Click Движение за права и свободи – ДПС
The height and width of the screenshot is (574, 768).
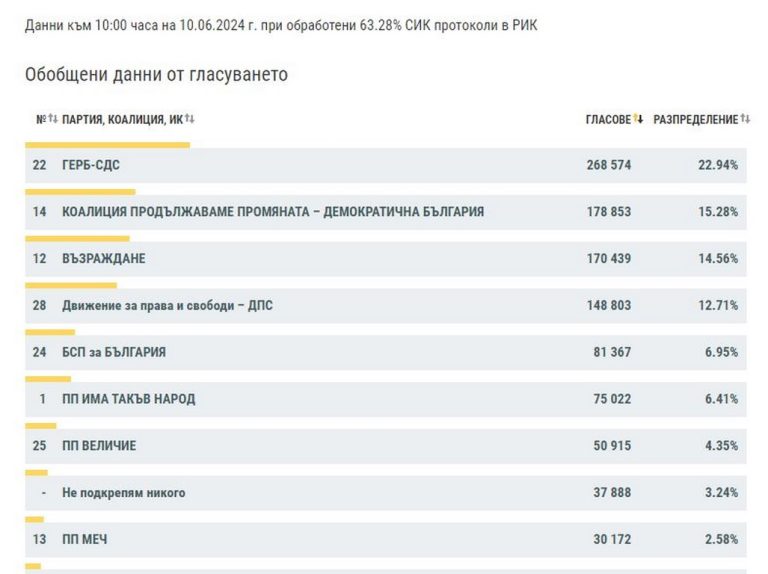pos(167,305)
